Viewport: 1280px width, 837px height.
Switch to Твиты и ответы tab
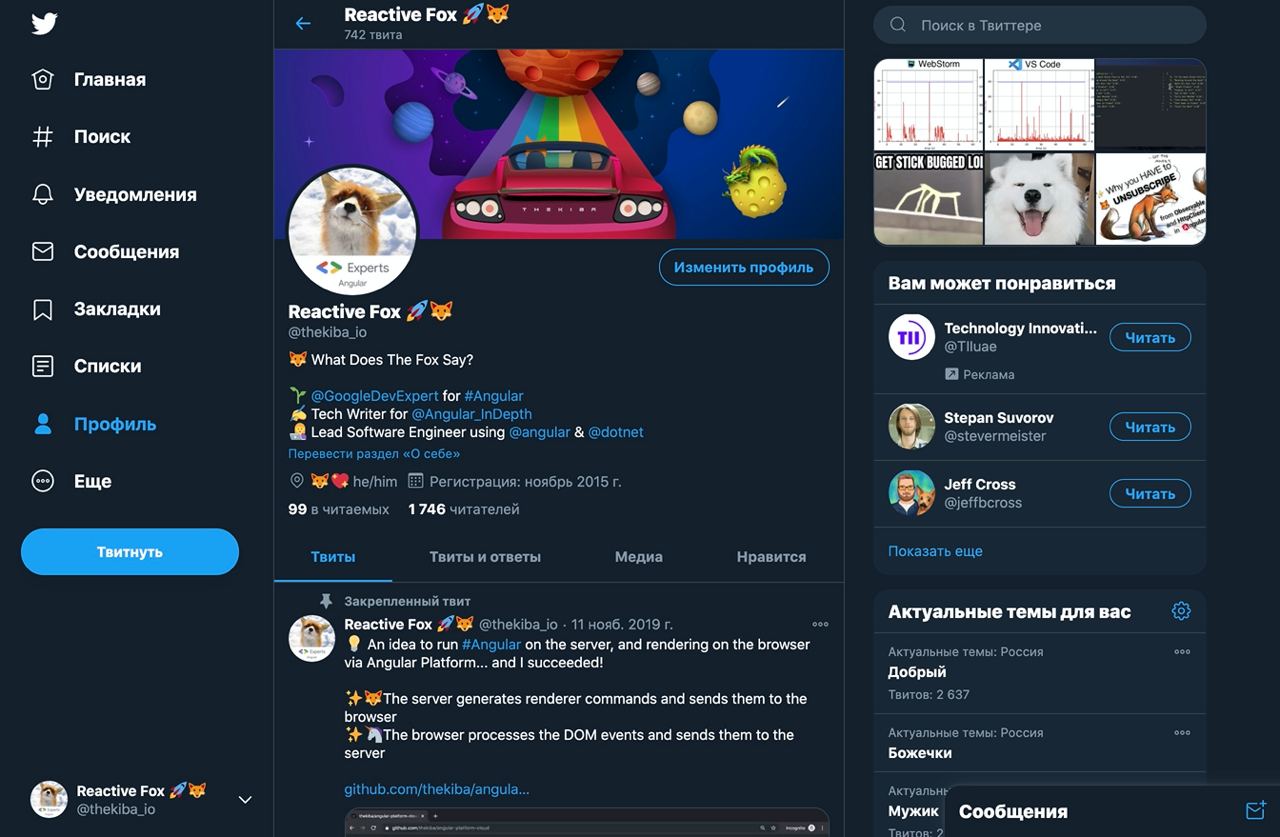tap(485, 557)
